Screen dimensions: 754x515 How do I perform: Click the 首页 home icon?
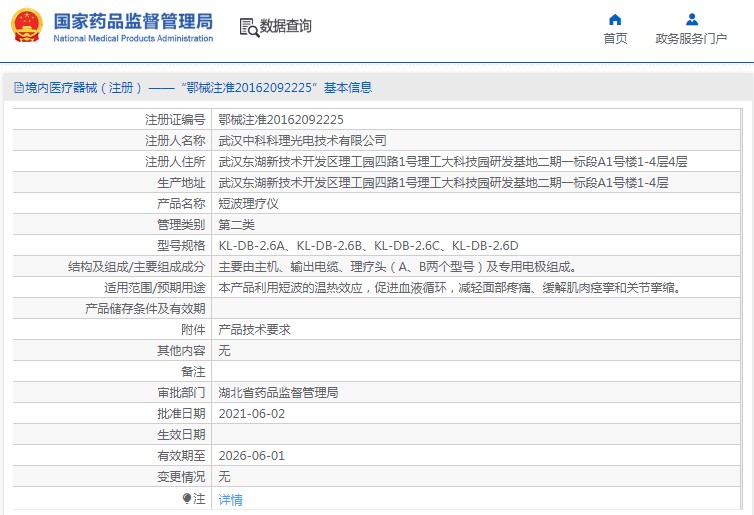tap(615, 20)
